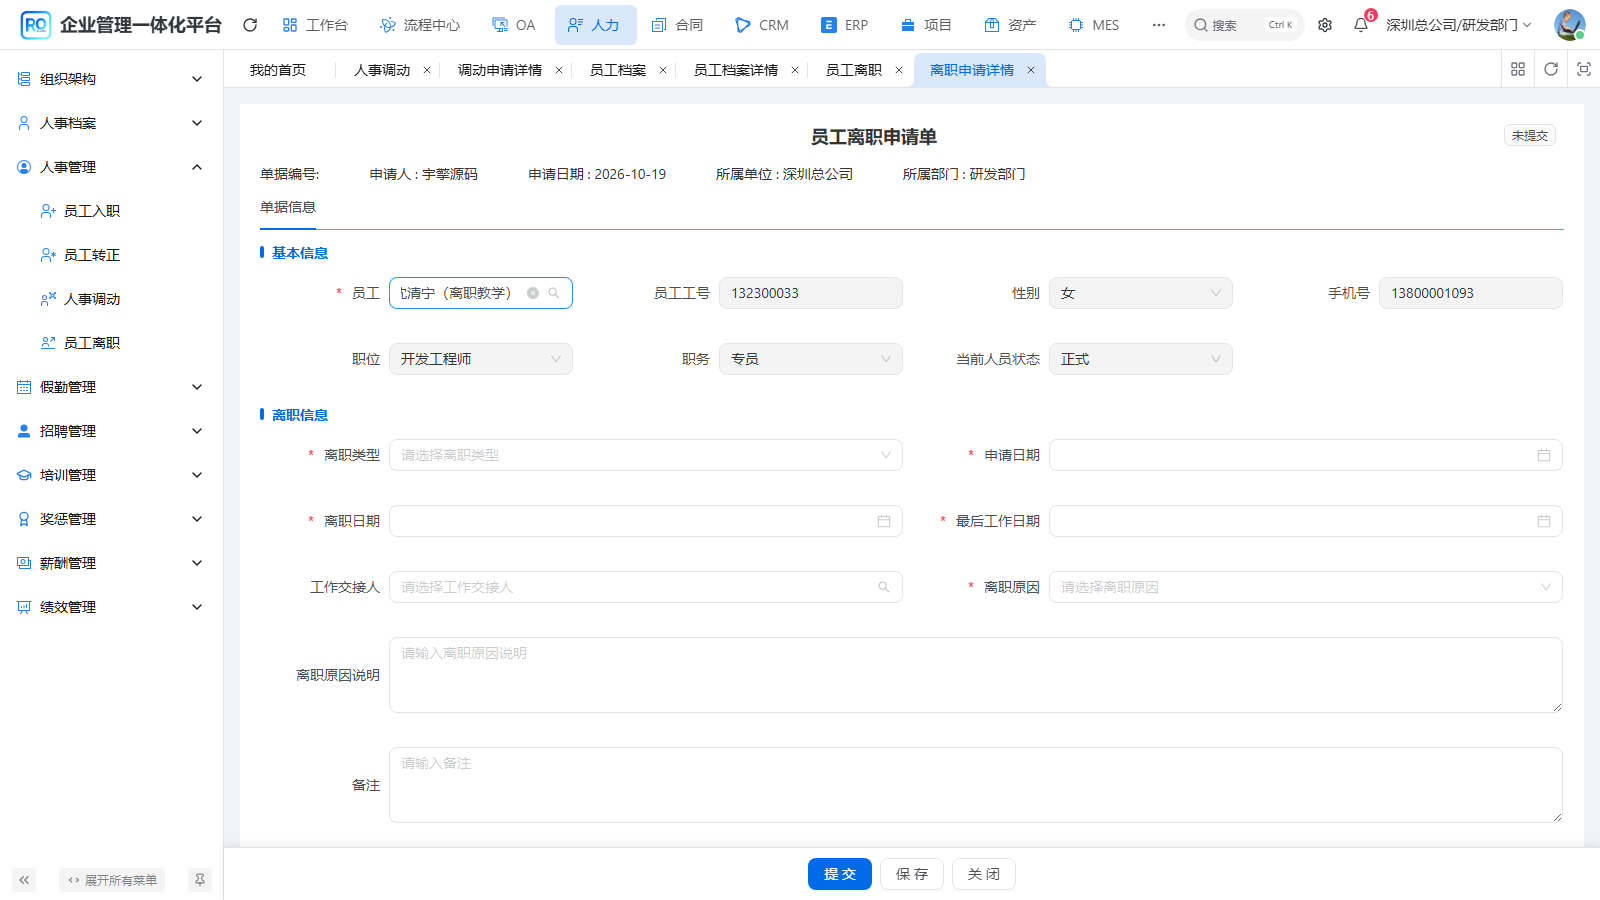The width and height of the screenshot is (1600, 900).
Task: Click the 备注 text area
Action: (x=976, y=785)
